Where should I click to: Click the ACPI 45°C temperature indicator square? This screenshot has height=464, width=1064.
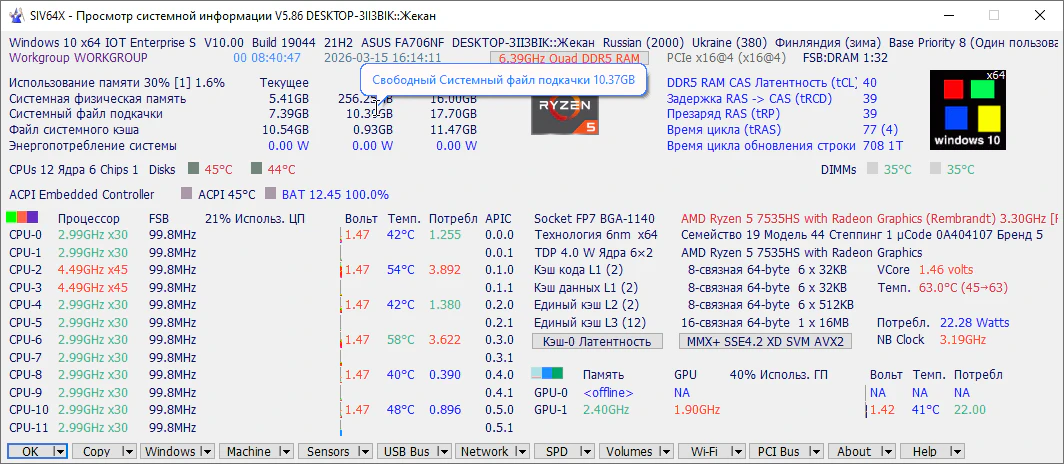pyautogui.click(x=187, y=195)
